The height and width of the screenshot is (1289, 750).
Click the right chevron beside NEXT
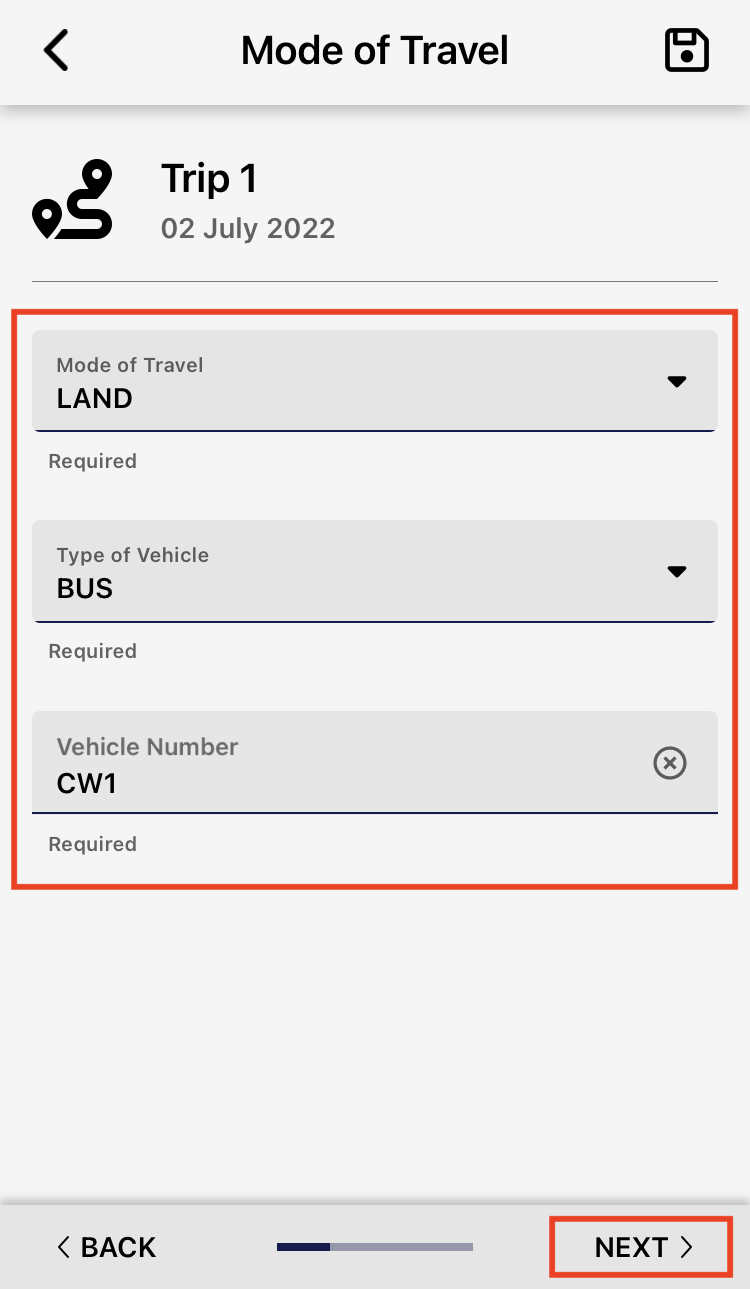(686, 1247)
